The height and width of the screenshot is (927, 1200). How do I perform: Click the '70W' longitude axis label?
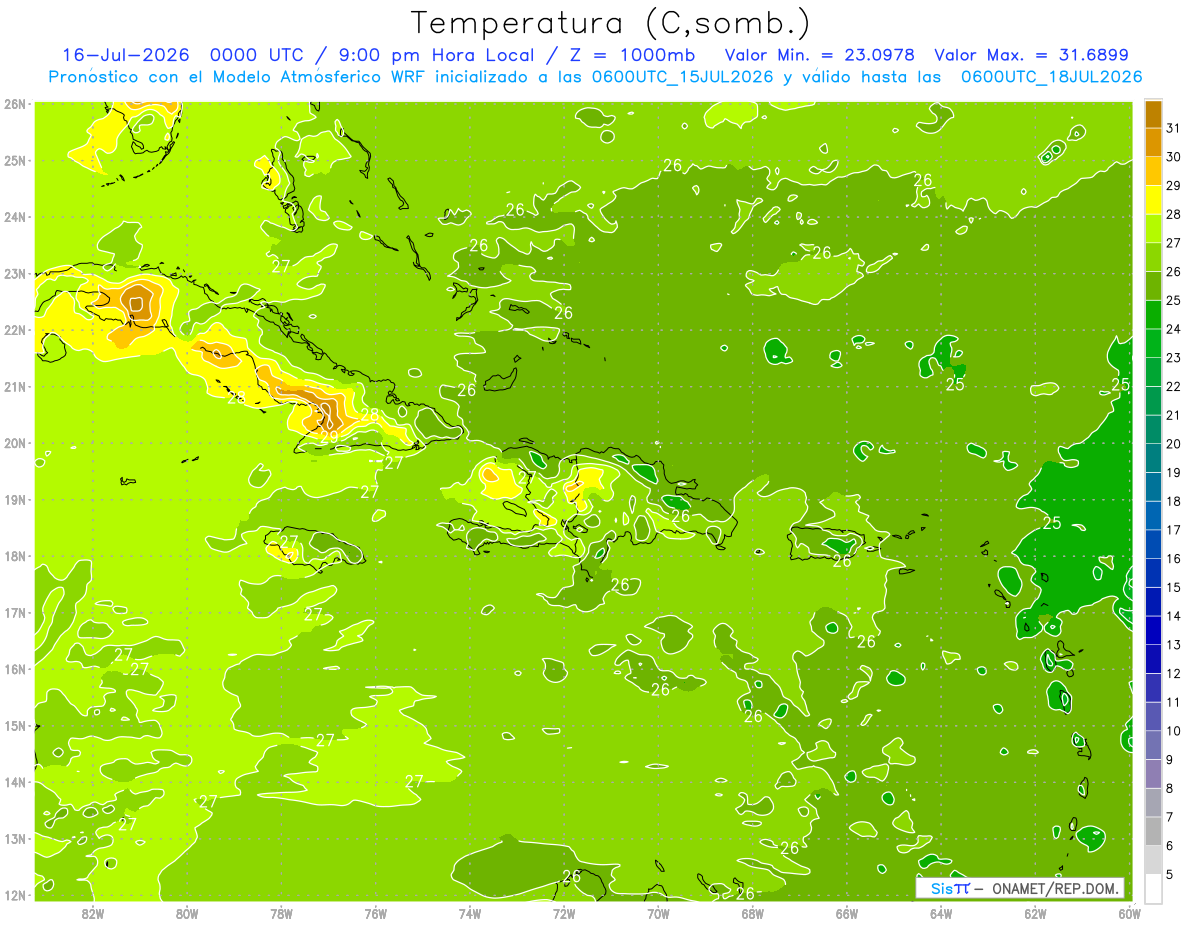point(658,913)
